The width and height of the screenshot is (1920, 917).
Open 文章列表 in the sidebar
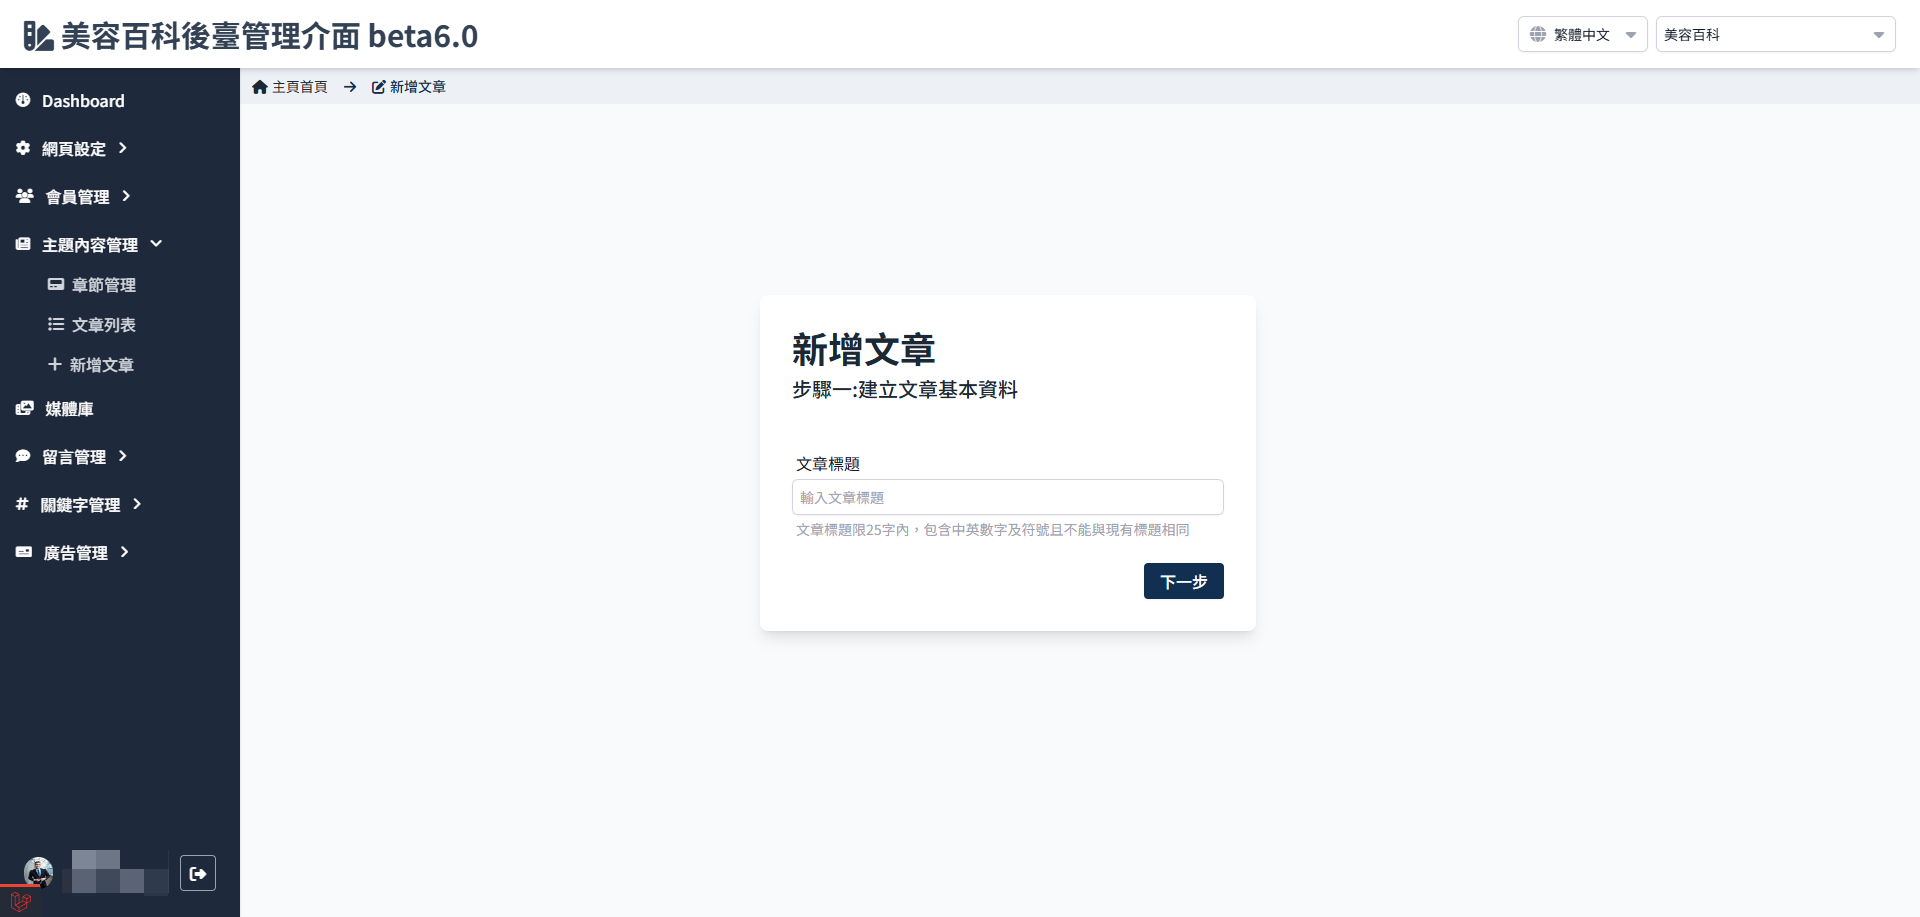pyautogui.click(x=104, y=325)
